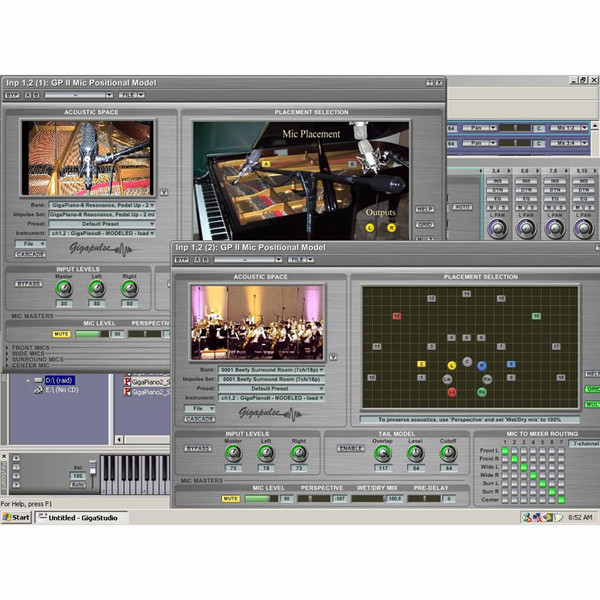Click CASCADE button in window (1)
Image resolution: width=600 pixels, height=600 pixels.
pos(30,254)
